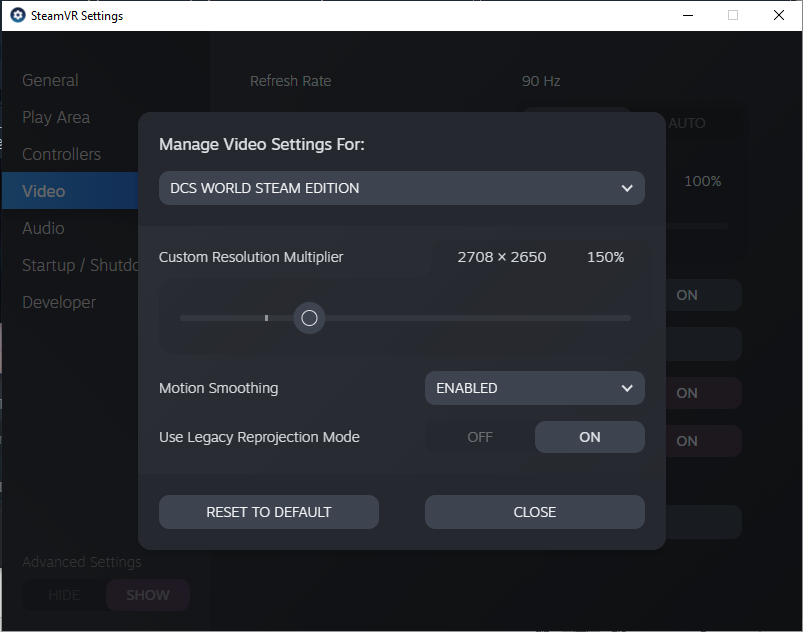The image size is (803, 632).
Task: Select HIDE for Advanced Settings
Action: pyautogui.click(x=64, y=595)
